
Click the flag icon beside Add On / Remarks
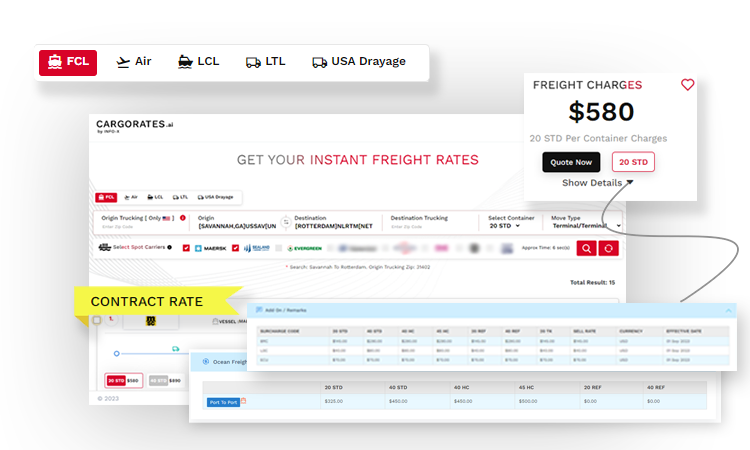pyautogui.click(x=259, y=310)
